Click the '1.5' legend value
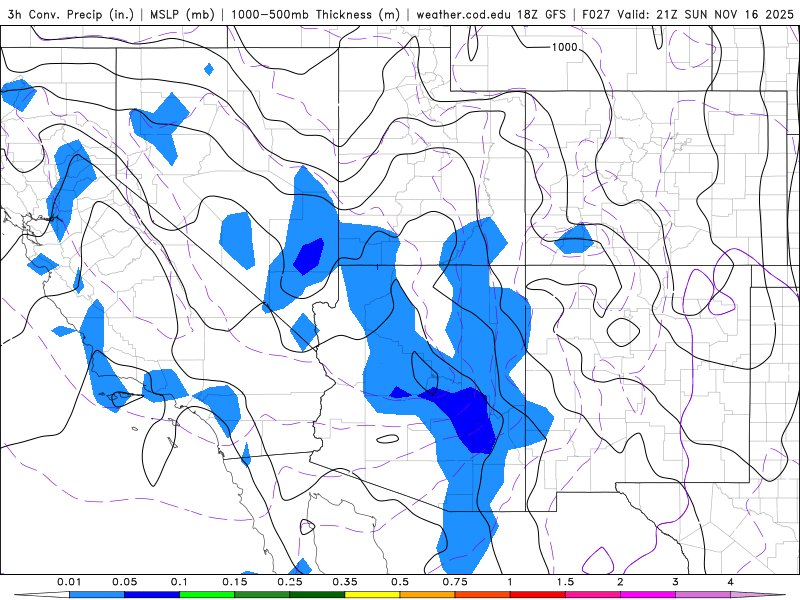Viewport: 800px width, 600px height. coord(565,582)
